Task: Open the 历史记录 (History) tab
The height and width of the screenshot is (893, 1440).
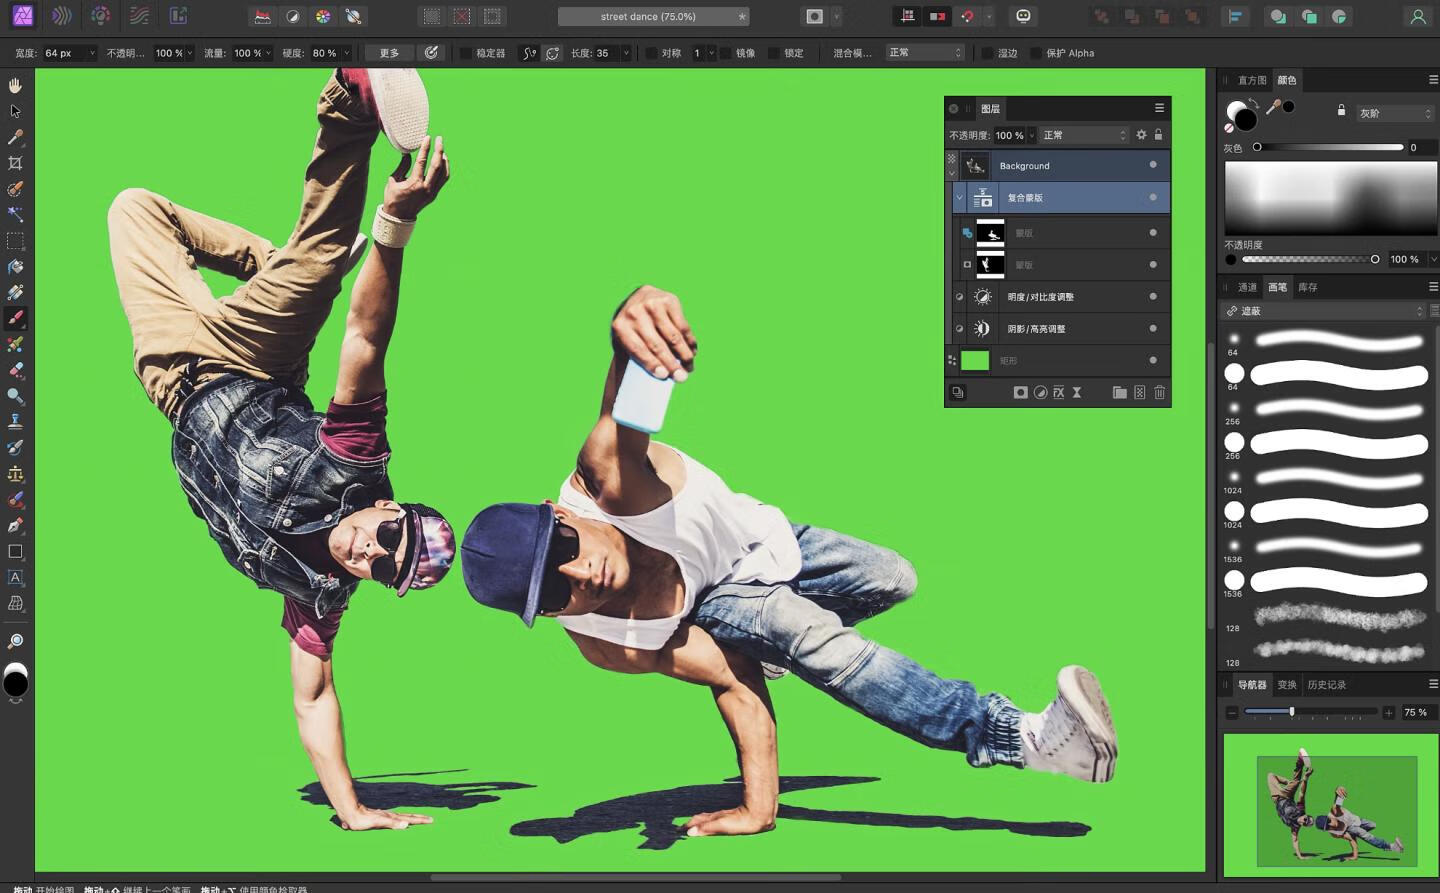Action: click(x=1327, y=685)
